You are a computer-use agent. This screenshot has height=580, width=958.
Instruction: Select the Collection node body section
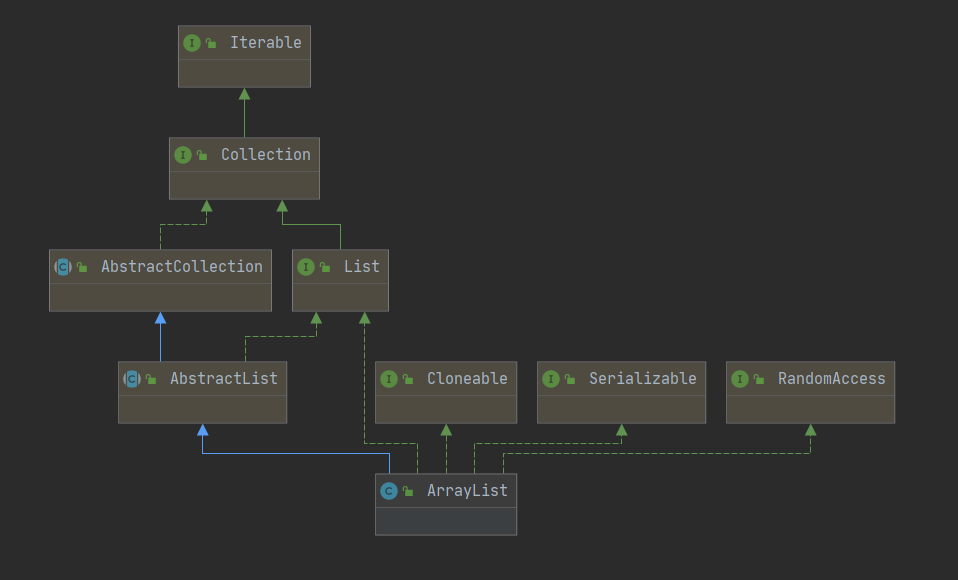click(244, 185)
